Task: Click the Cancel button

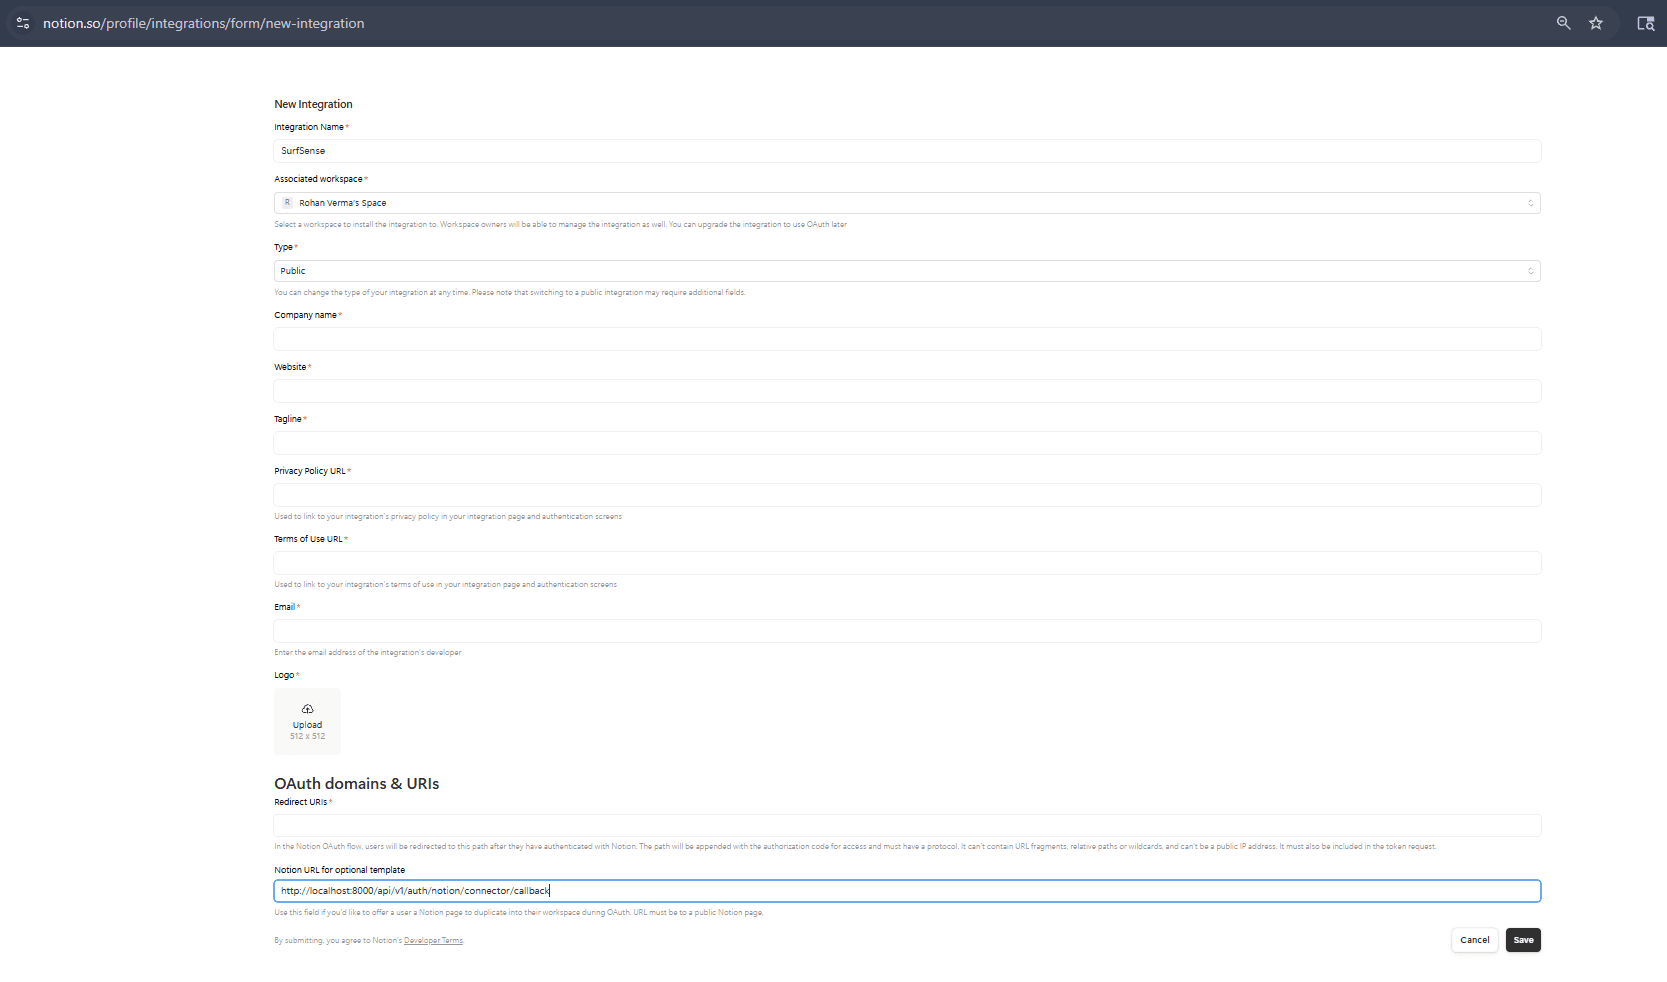Action: 1474,940
